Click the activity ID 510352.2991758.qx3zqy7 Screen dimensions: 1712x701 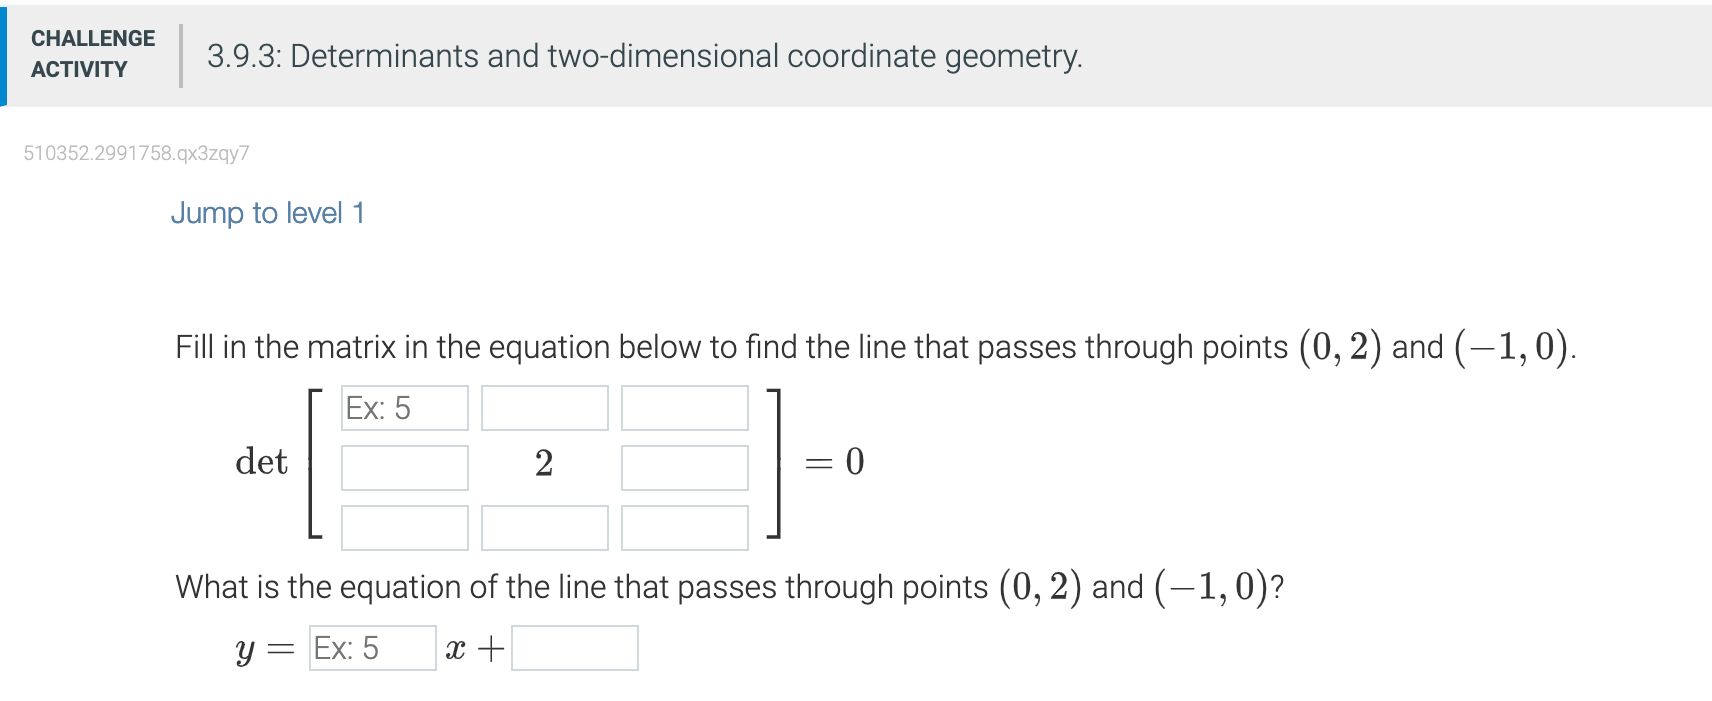pyautogui.click(x=136, y=153)
